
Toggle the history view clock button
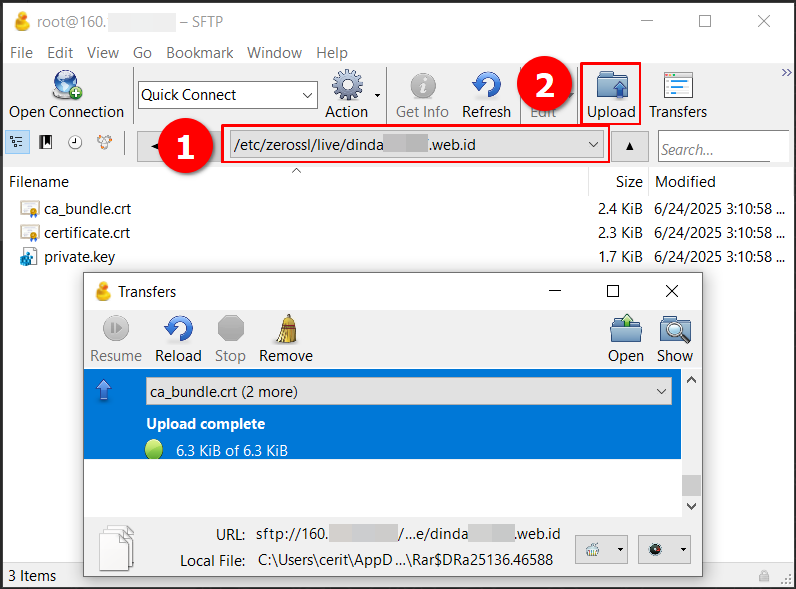(75, 143)
